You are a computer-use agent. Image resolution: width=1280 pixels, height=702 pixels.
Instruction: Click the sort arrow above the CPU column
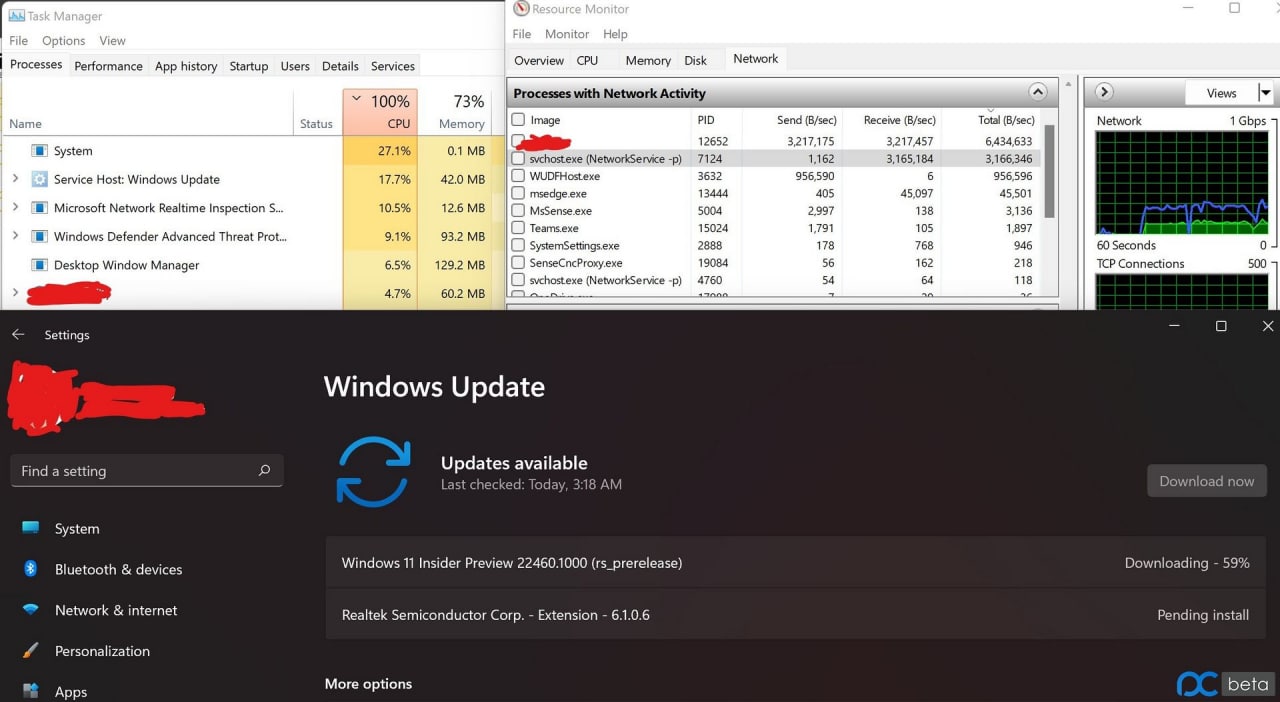[357, 100]
